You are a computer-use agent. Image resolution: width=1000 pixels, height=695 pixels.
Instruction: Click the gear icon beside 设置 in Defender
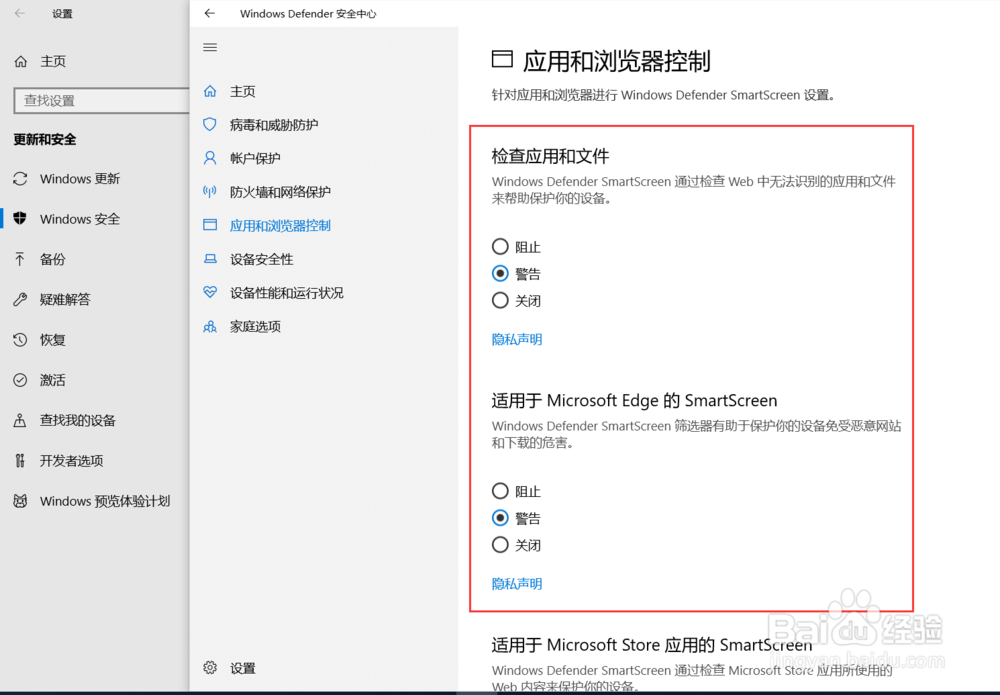[210, 668]
